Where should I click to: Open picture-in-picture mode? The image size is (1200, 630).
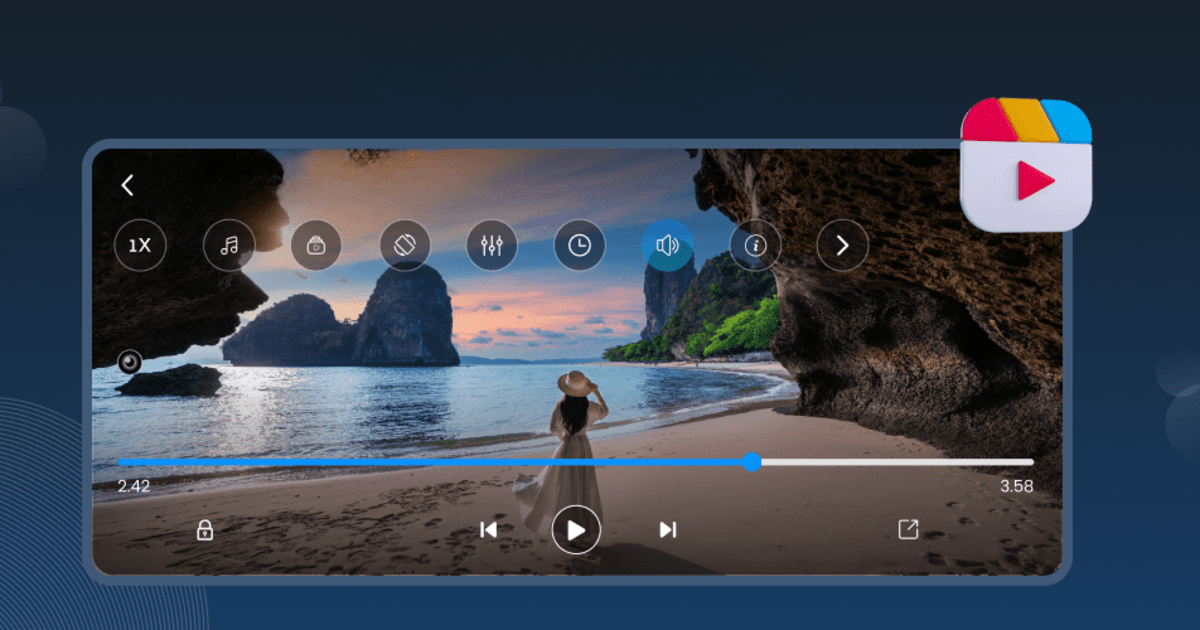tap(908, 530)
